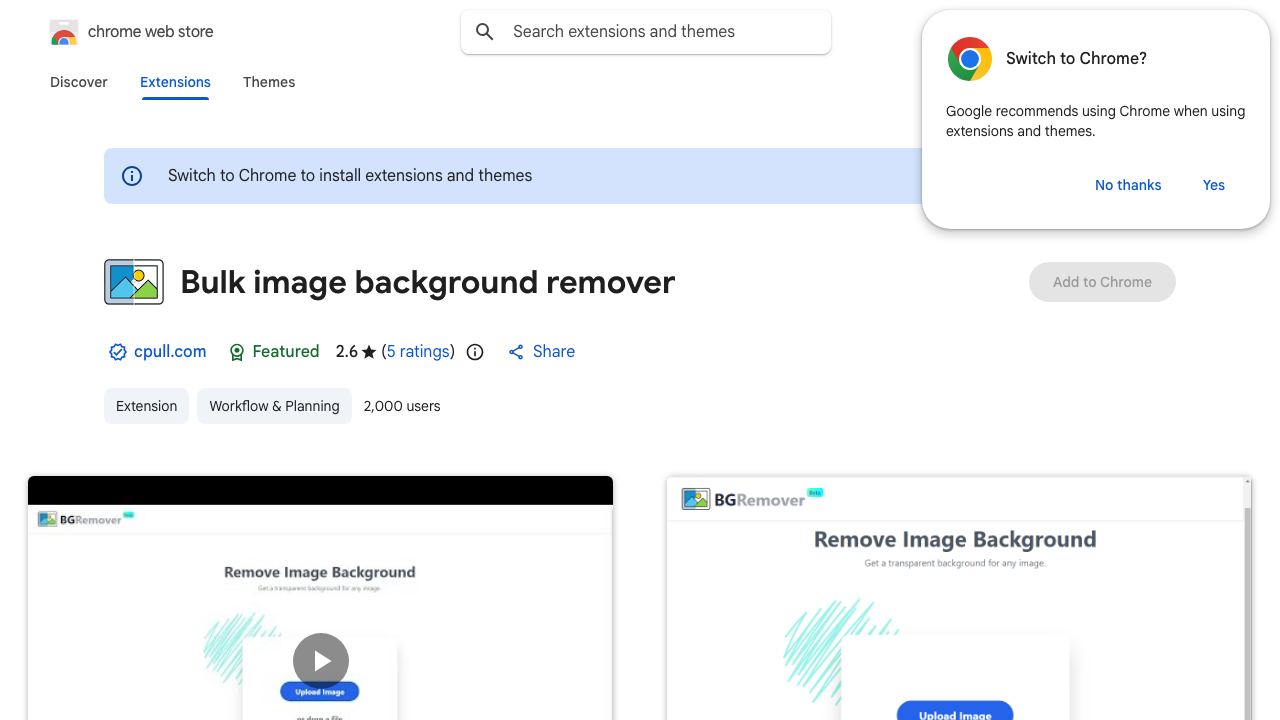
Task: Click the Bulk image background remover title
Action: 428,282
